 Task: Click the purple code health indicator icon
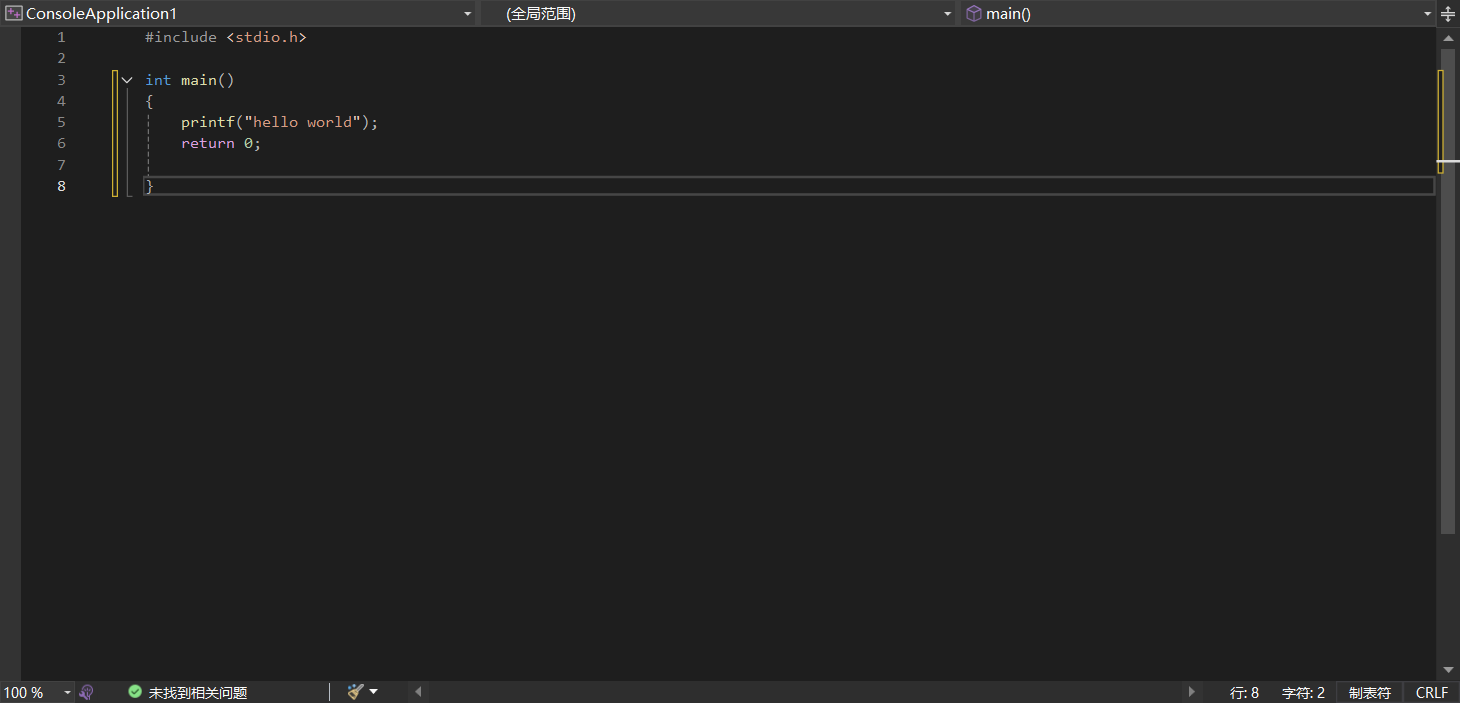[87, 692]
